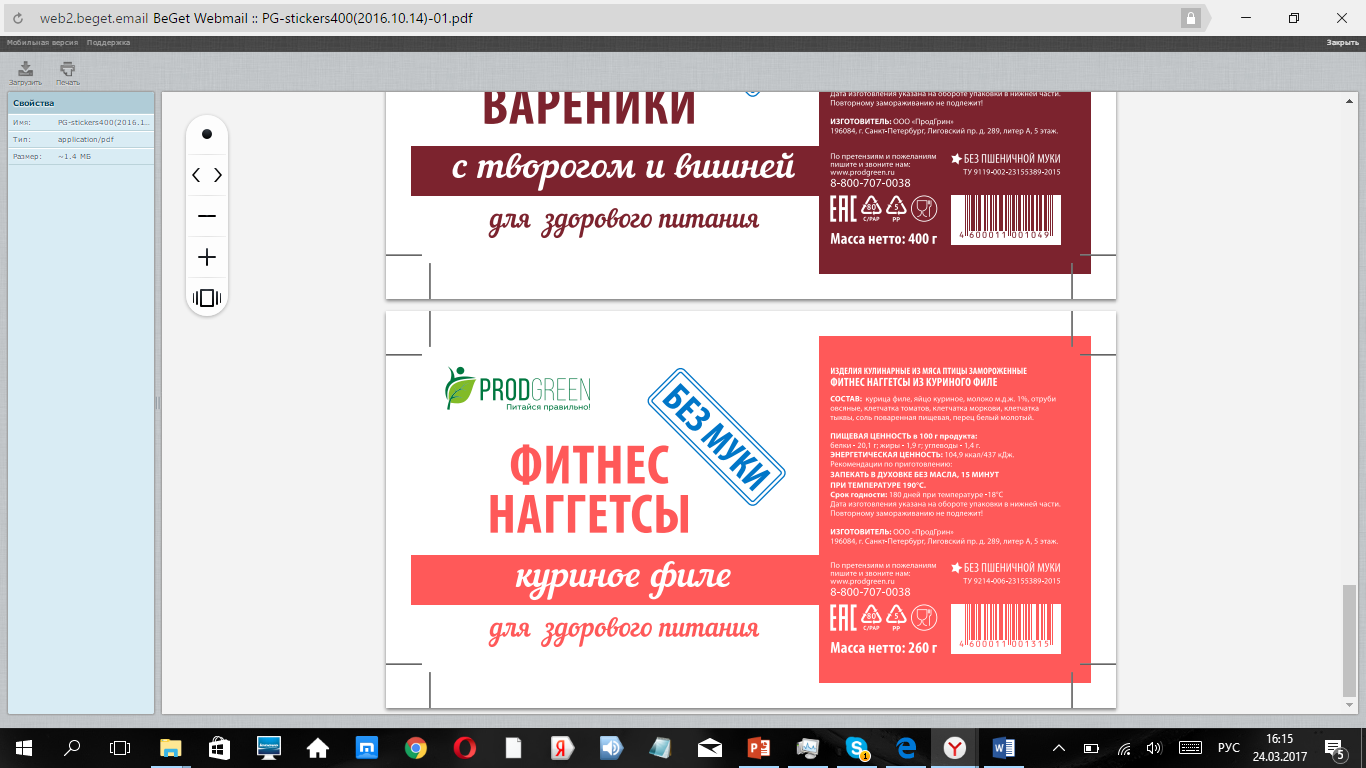Select the PDF viewer dot tool button
Viewport: 1366px width, 768px height.
207,134
